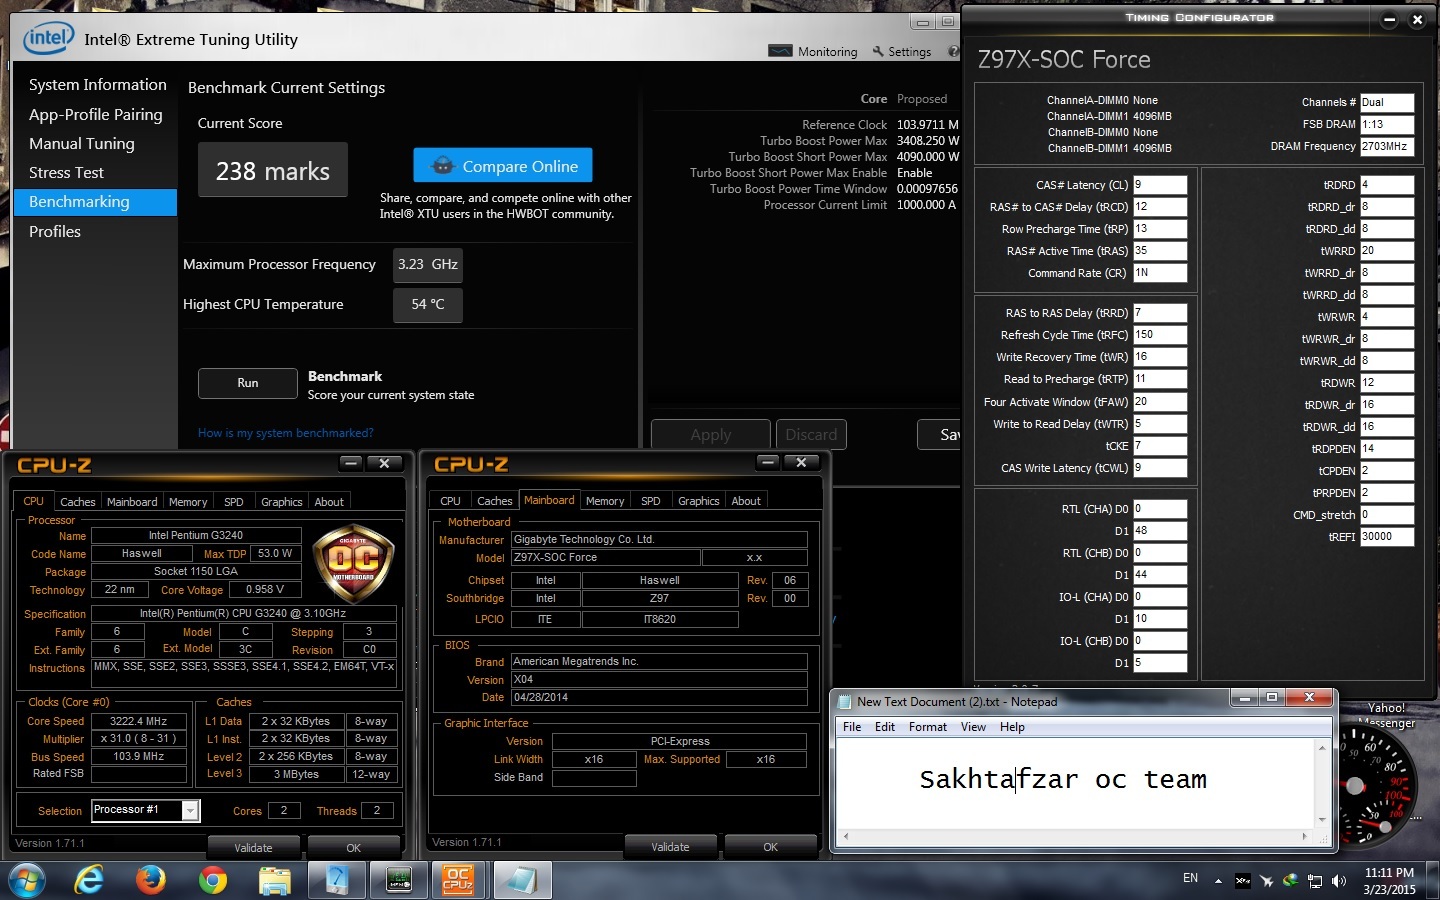Click Notepad's vertical scrollbar up arrow

1322,747
